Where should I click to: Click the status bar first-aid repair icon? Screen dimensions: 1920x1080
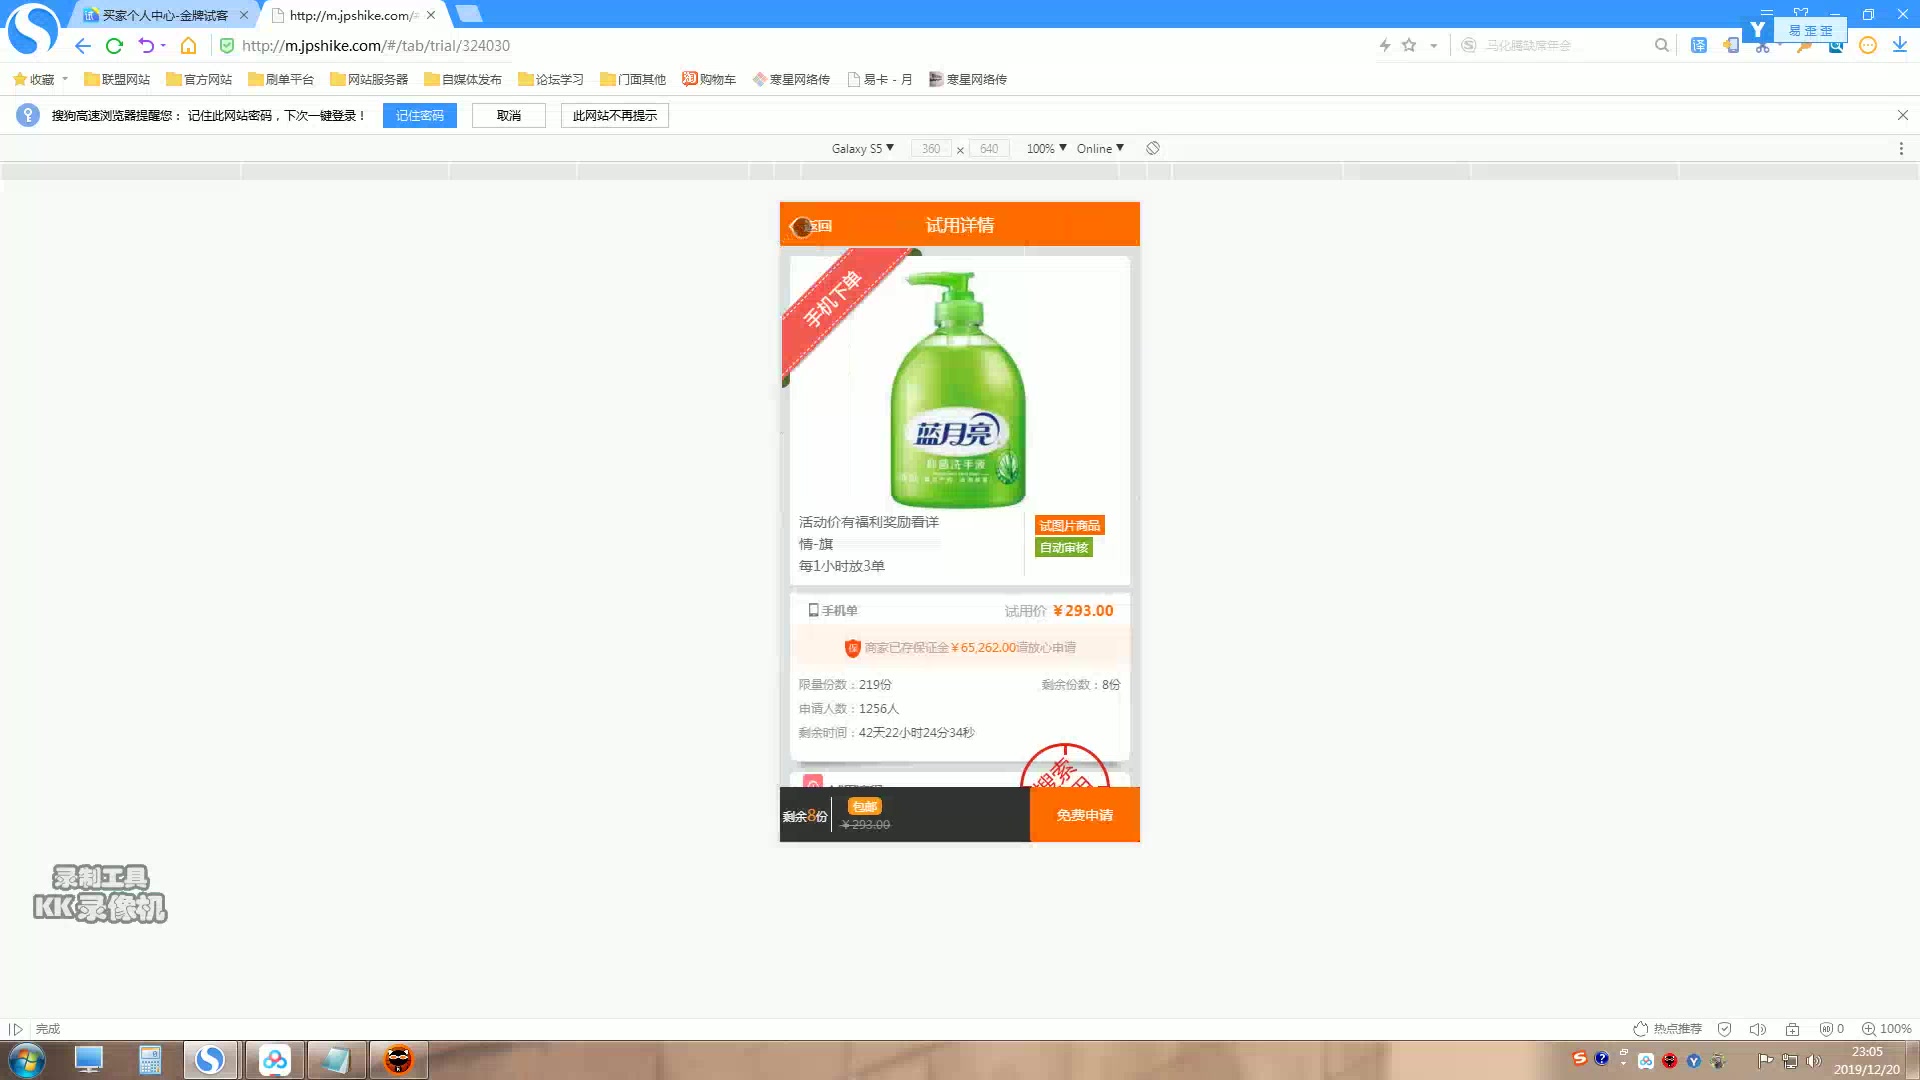1792,1029
